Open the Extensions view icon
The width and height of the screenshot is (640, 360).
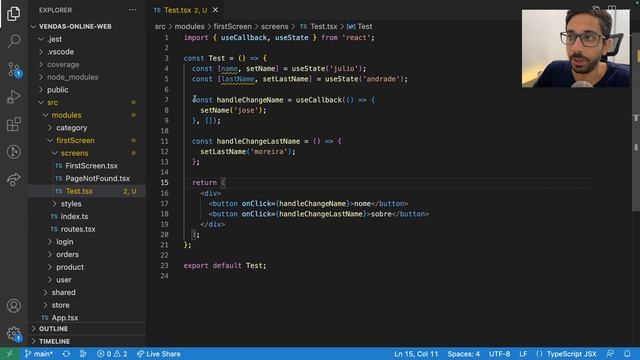coord(13,124)
